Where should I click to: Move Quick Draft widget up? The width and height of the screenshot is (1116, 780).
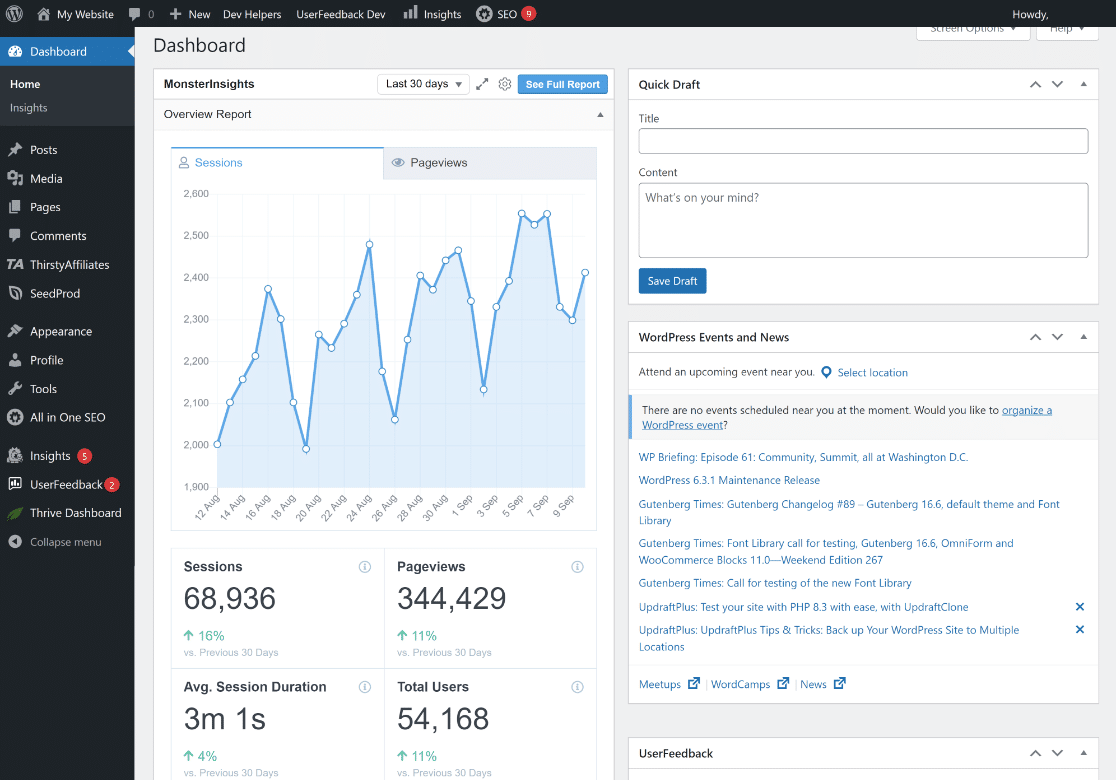(1036, 84)
